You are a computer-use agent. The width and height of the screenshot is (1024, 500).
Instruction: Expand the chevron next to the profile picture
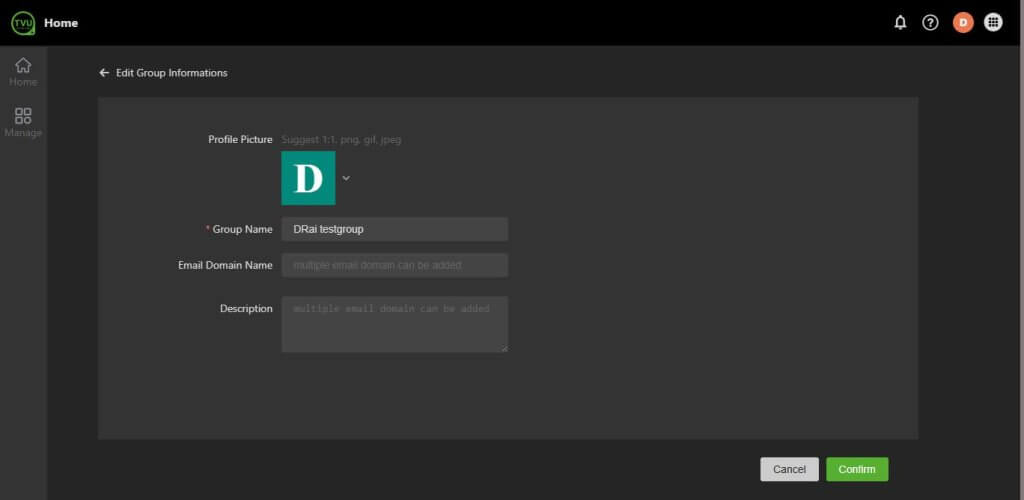[346, 178]
